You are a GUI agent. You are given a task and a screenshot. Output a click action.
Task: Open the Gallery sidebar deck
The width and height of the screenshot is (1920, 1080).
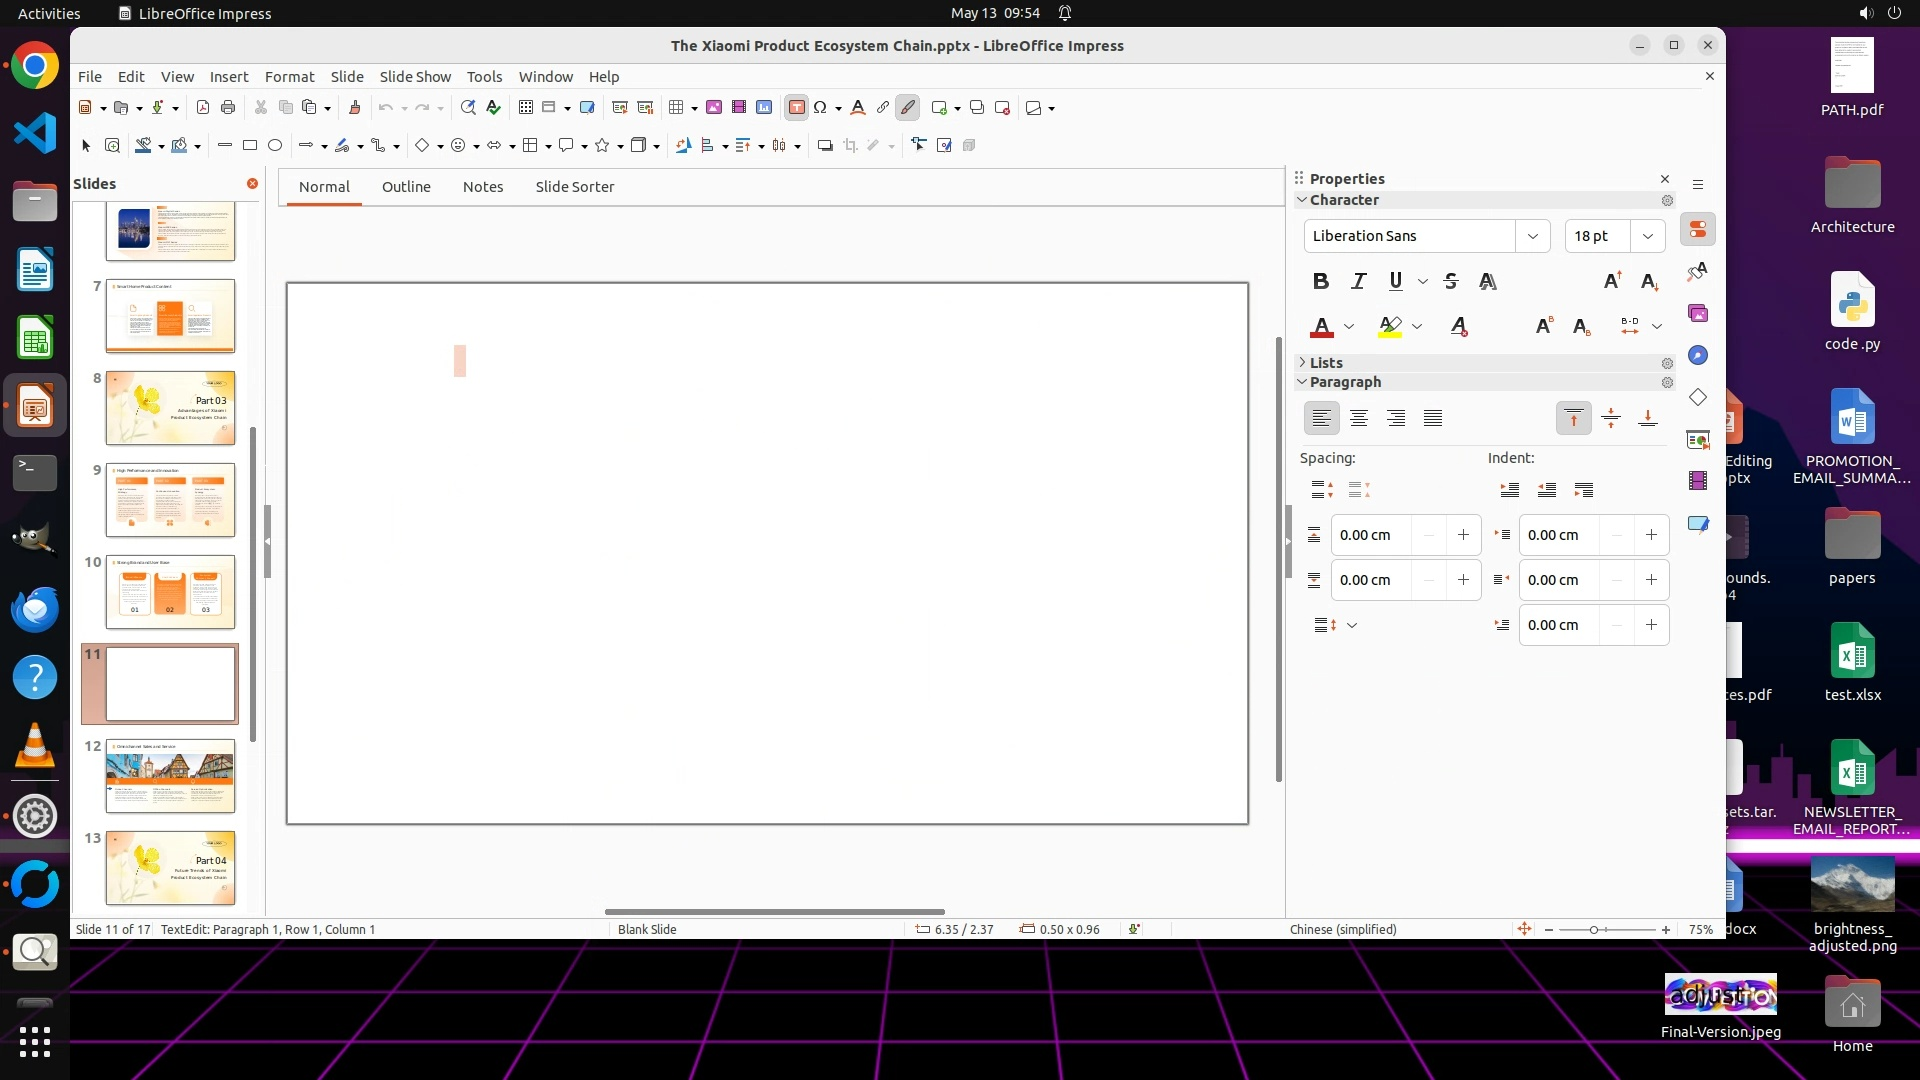click(x=1698, y=314)
